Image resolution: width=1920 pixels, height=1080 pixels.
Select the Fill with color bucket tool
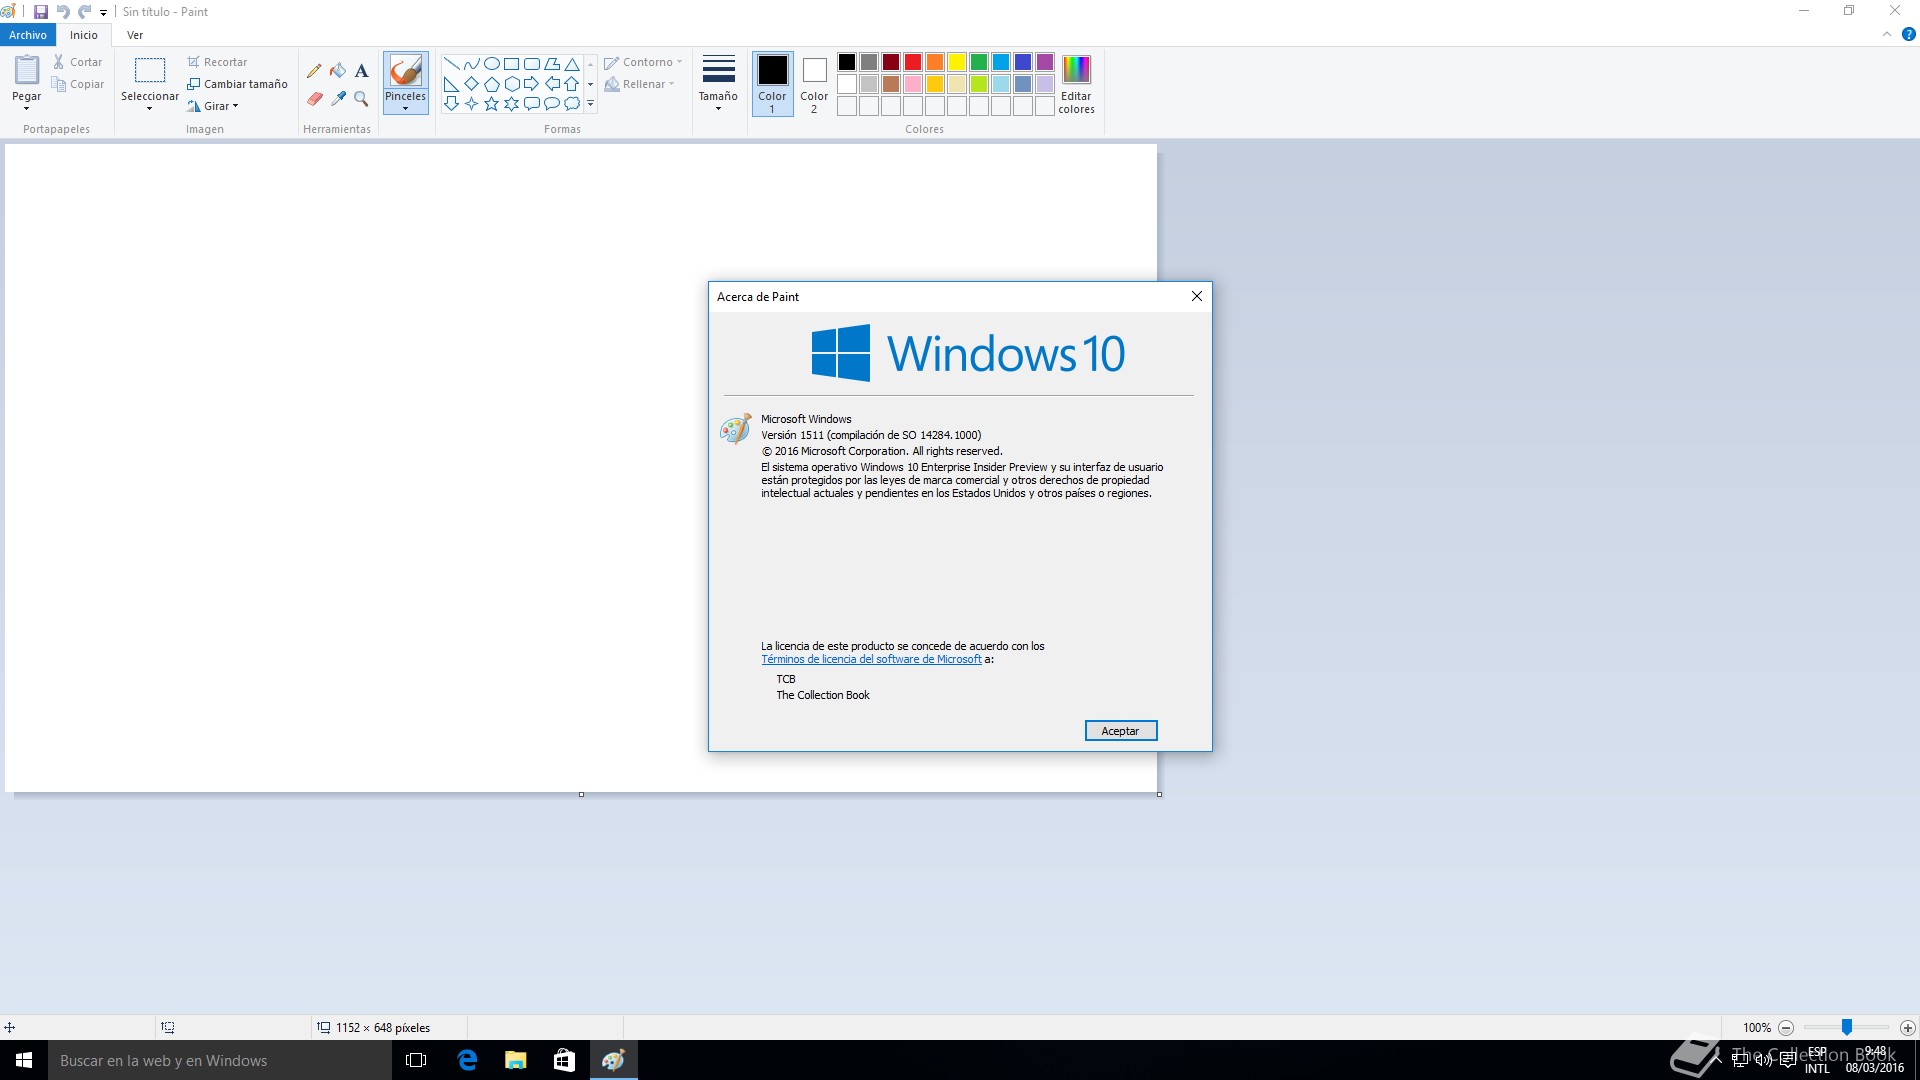click(x=338, y=71)
